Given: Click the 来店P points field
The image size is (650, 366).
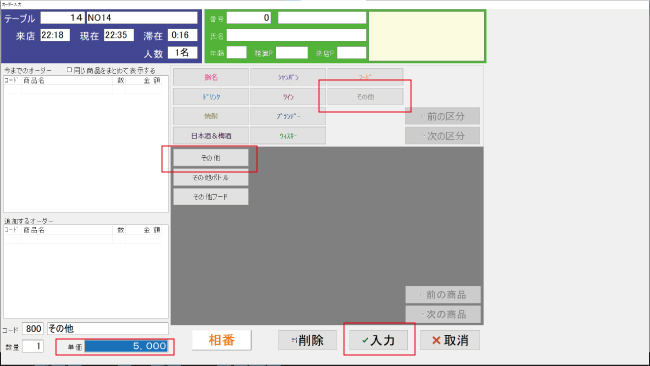Looking at the screenshot, I should tap(352, 53).
